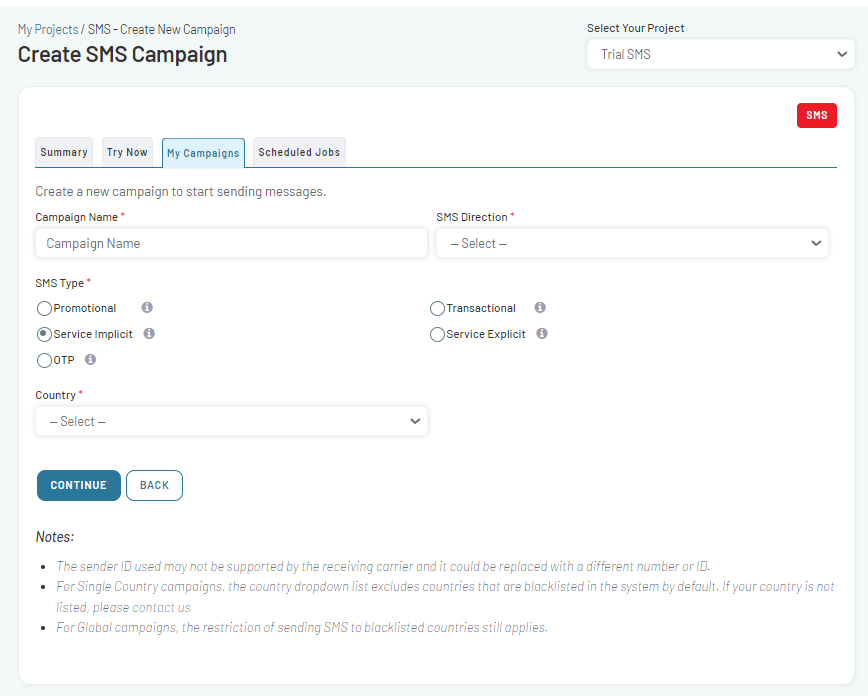Open info icon beside Service Implicit
This screenshot has width=868, height=696.
(x=149, y=333)
